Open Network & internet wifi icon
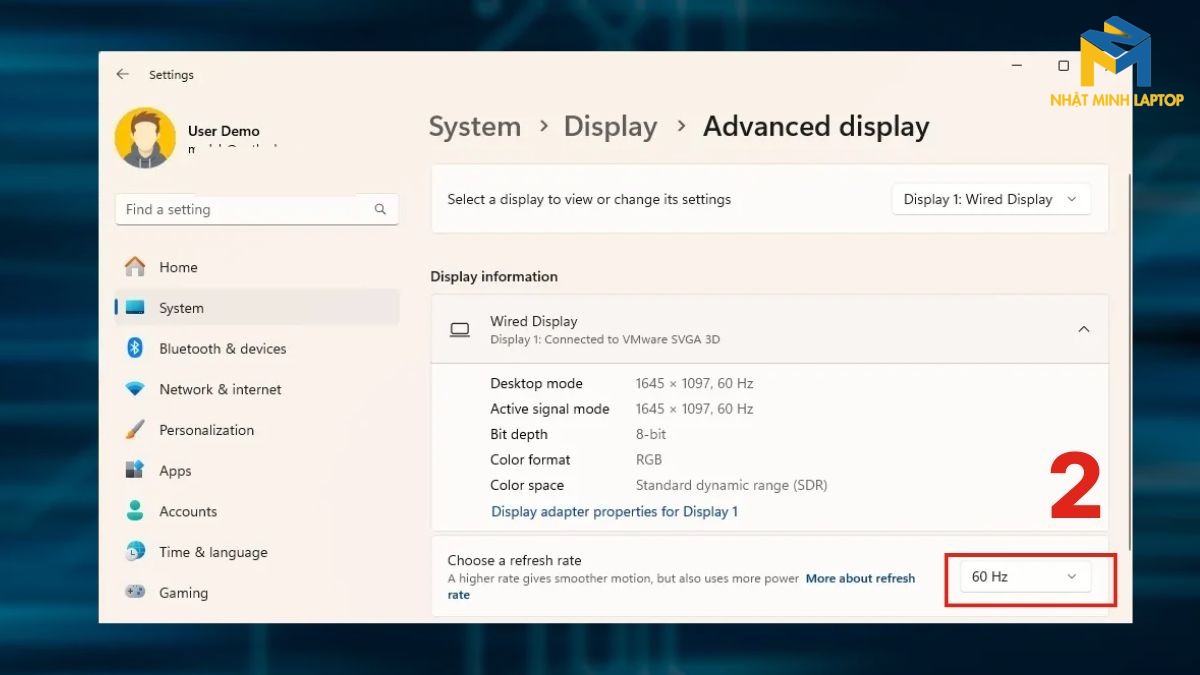The width and height of the screenshot is (1200, 675). (135, 389)
